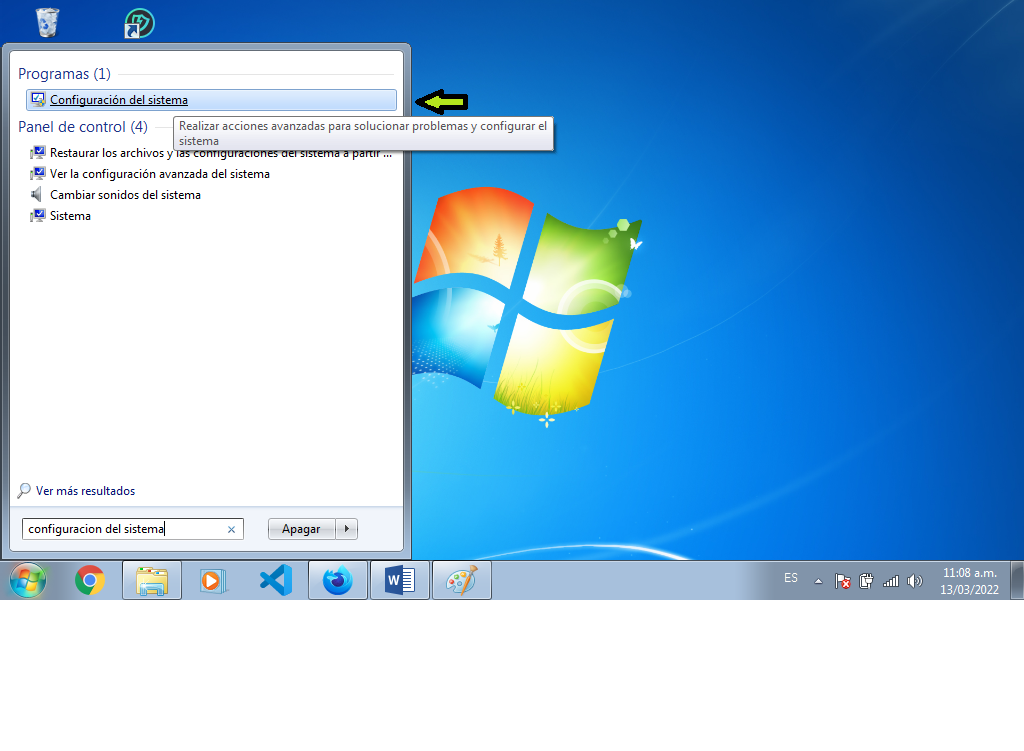This screenshot has width=1024, height=751.
Task: Open the Firefox taskbar icon
Action: (338, 580)
